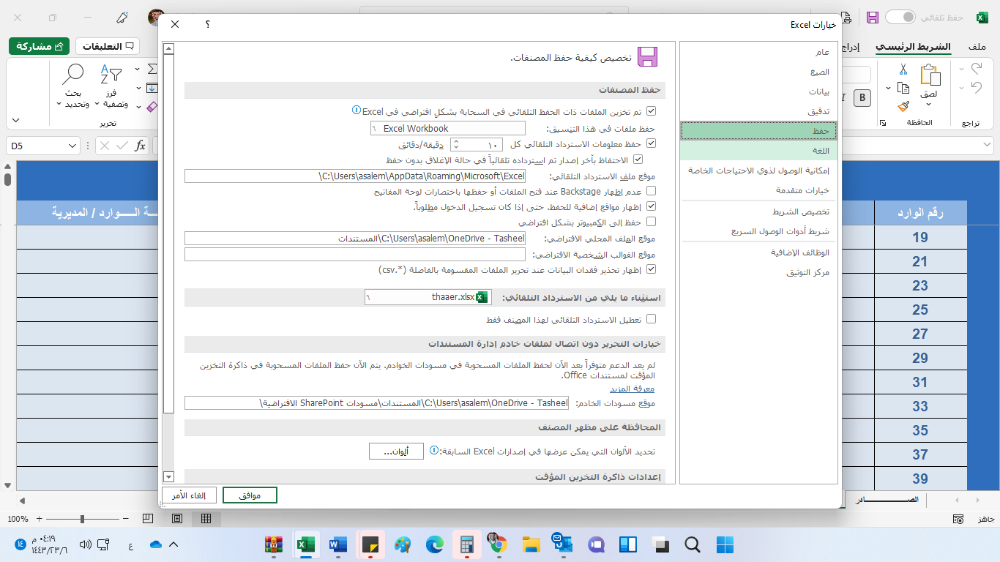
Task: Click the Colors... button
Action: (396, 451)
